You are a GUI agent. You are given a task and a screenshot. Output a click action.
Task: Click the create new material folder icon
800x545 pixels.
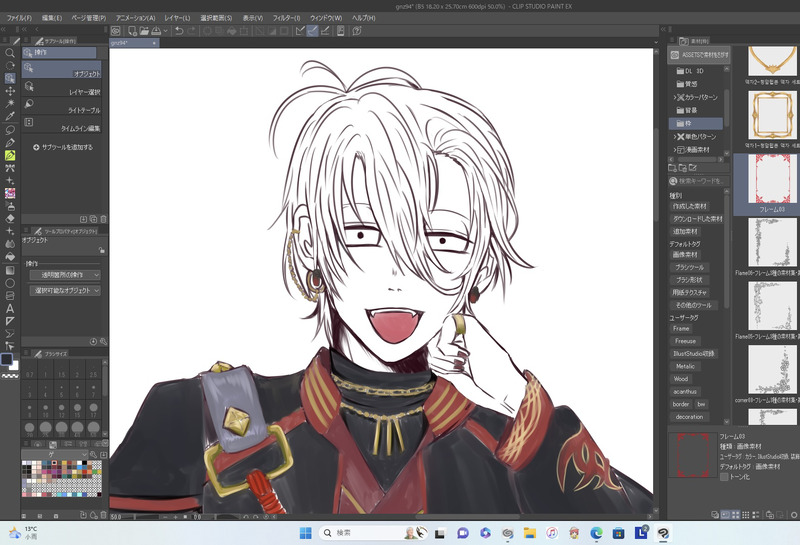(672, 167)
